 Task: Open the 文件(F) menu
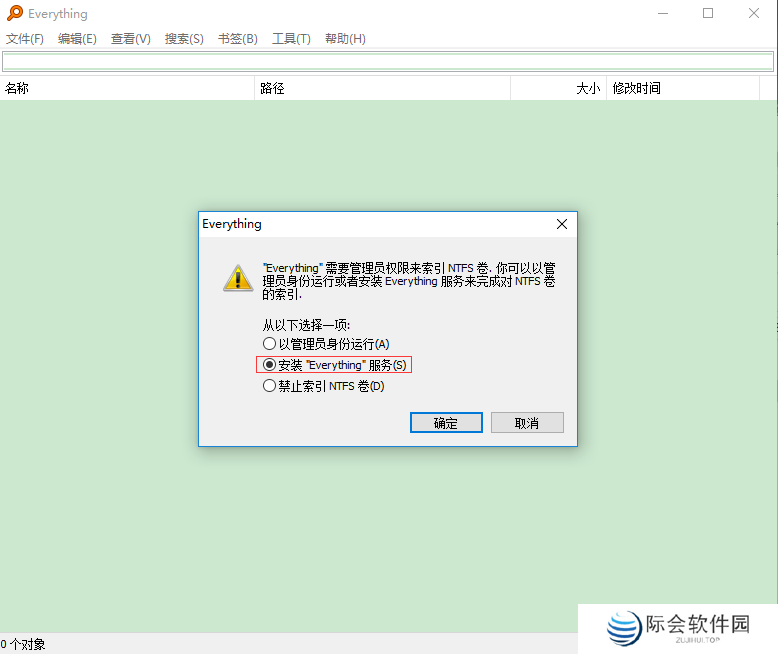pos(25,39)
